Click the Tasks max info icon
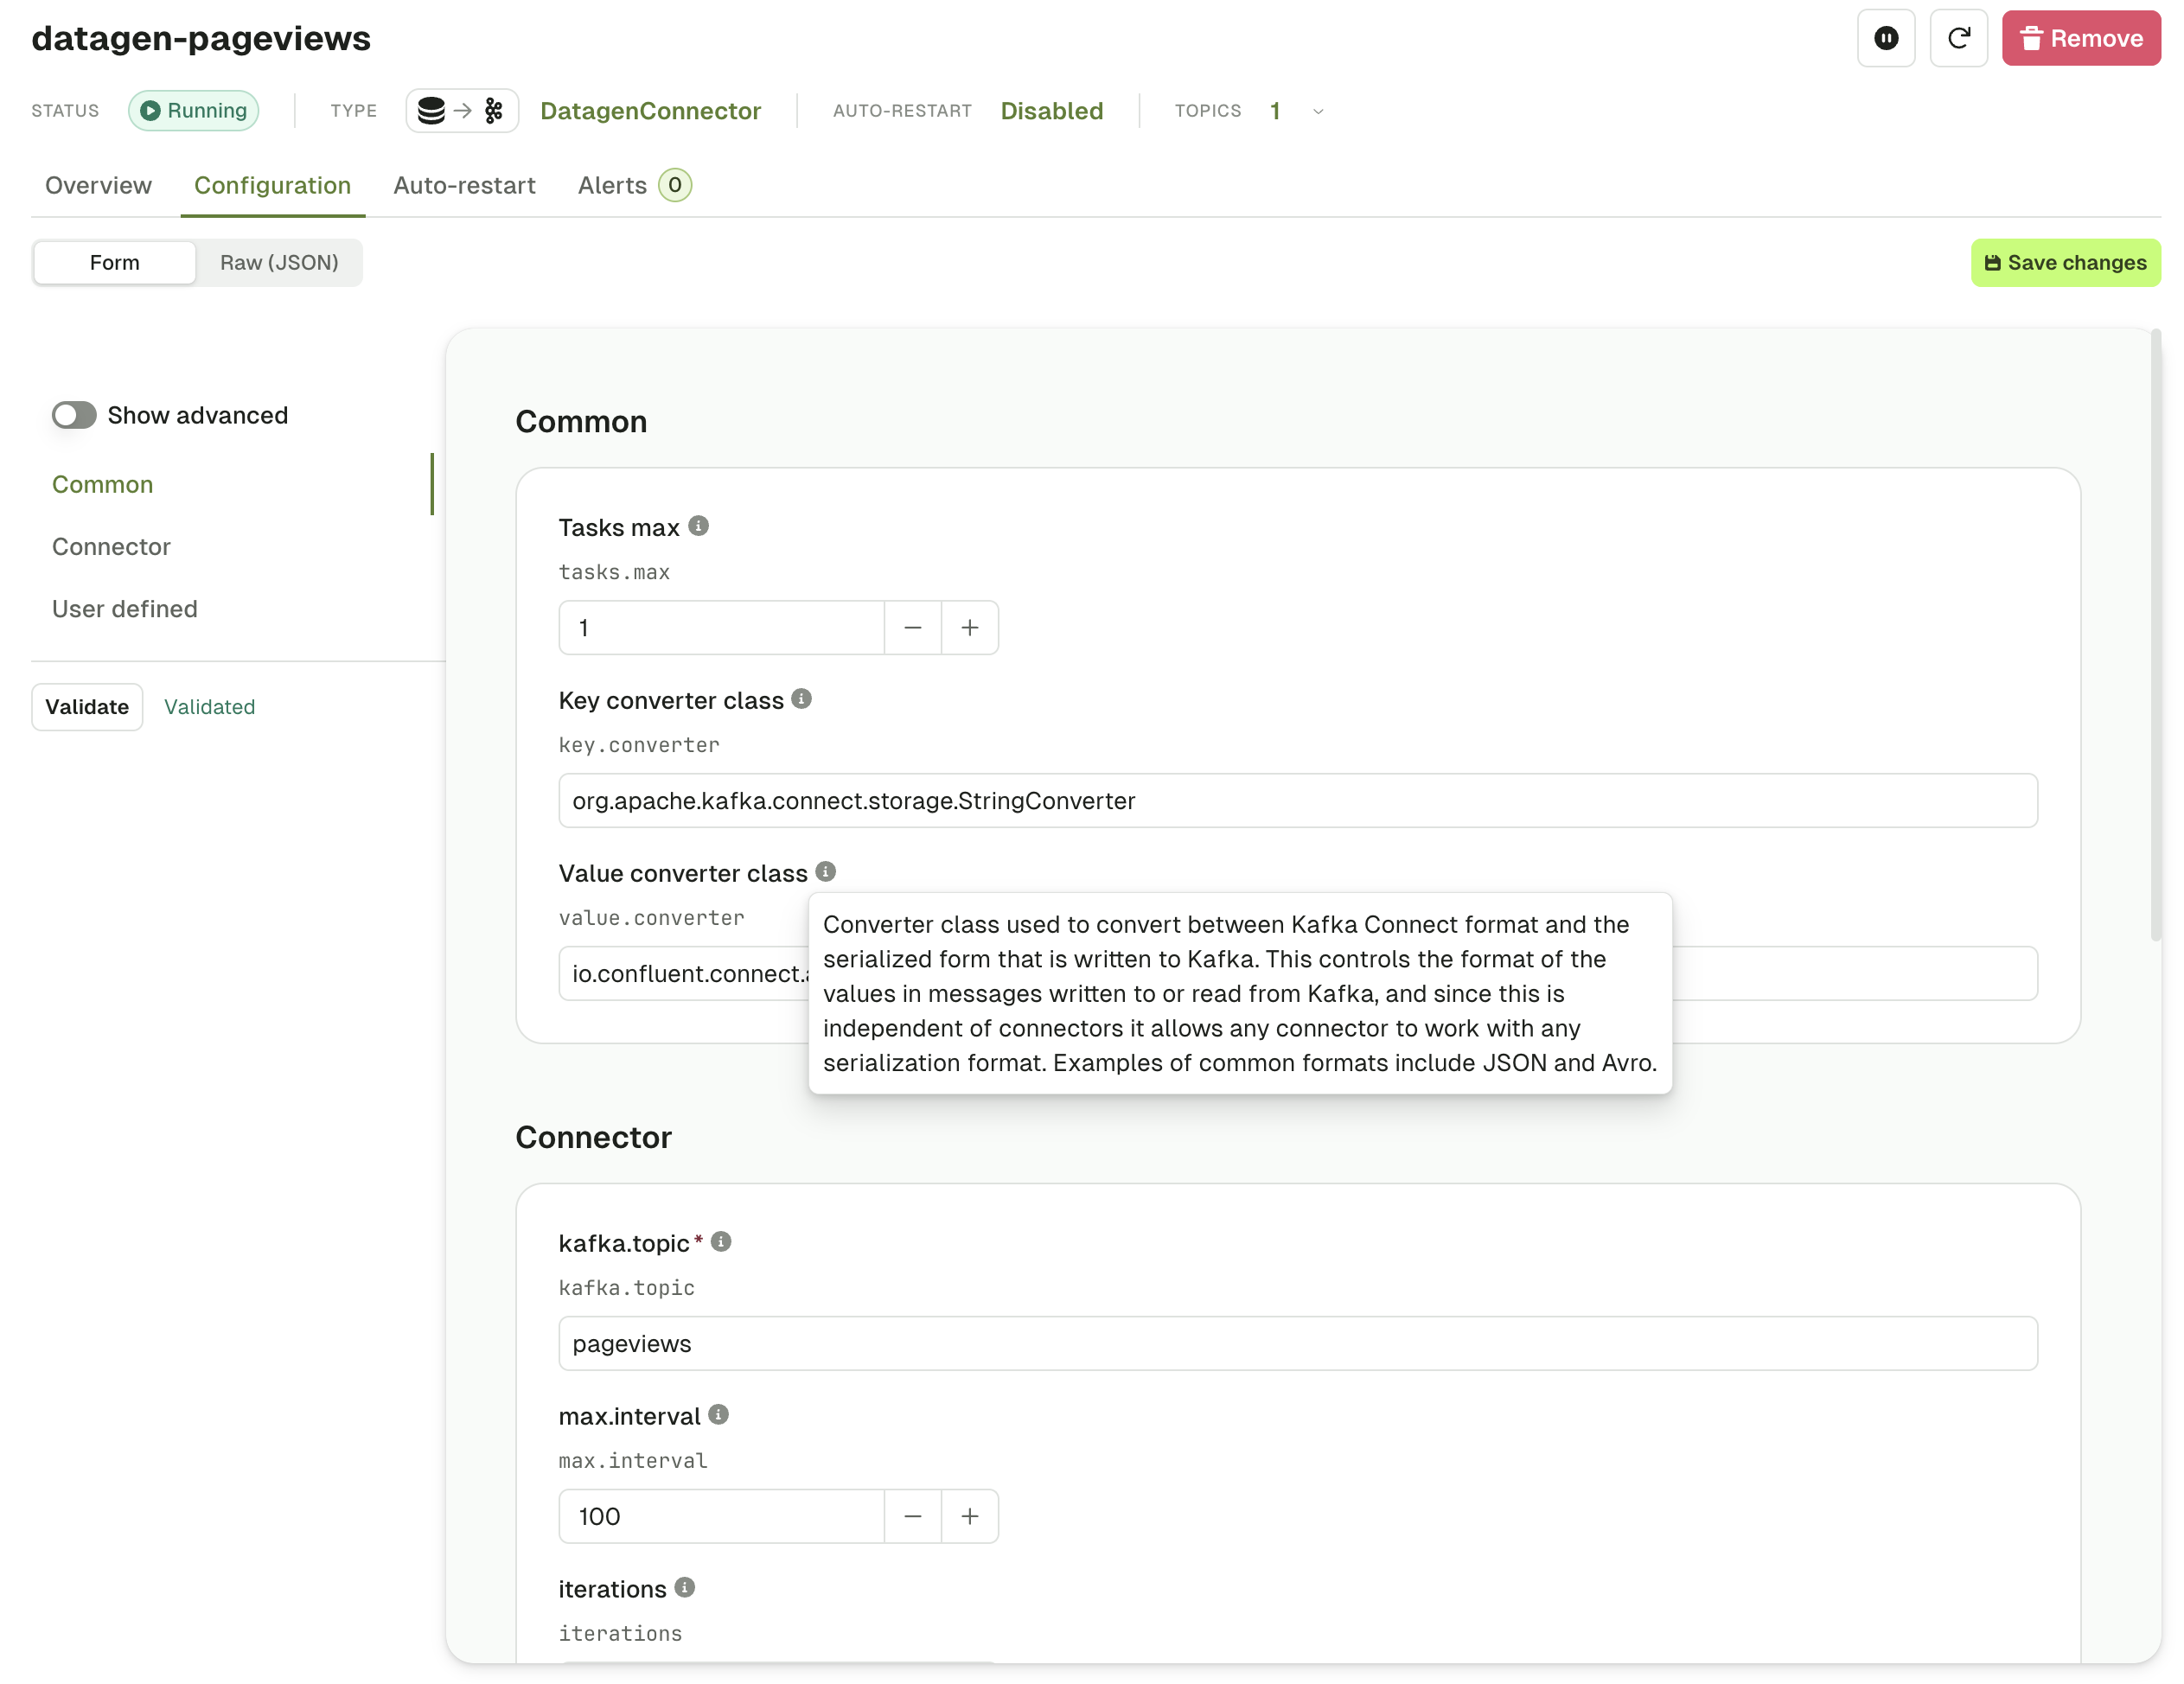Screen dimensions: 2184x1684 point(699,526)
